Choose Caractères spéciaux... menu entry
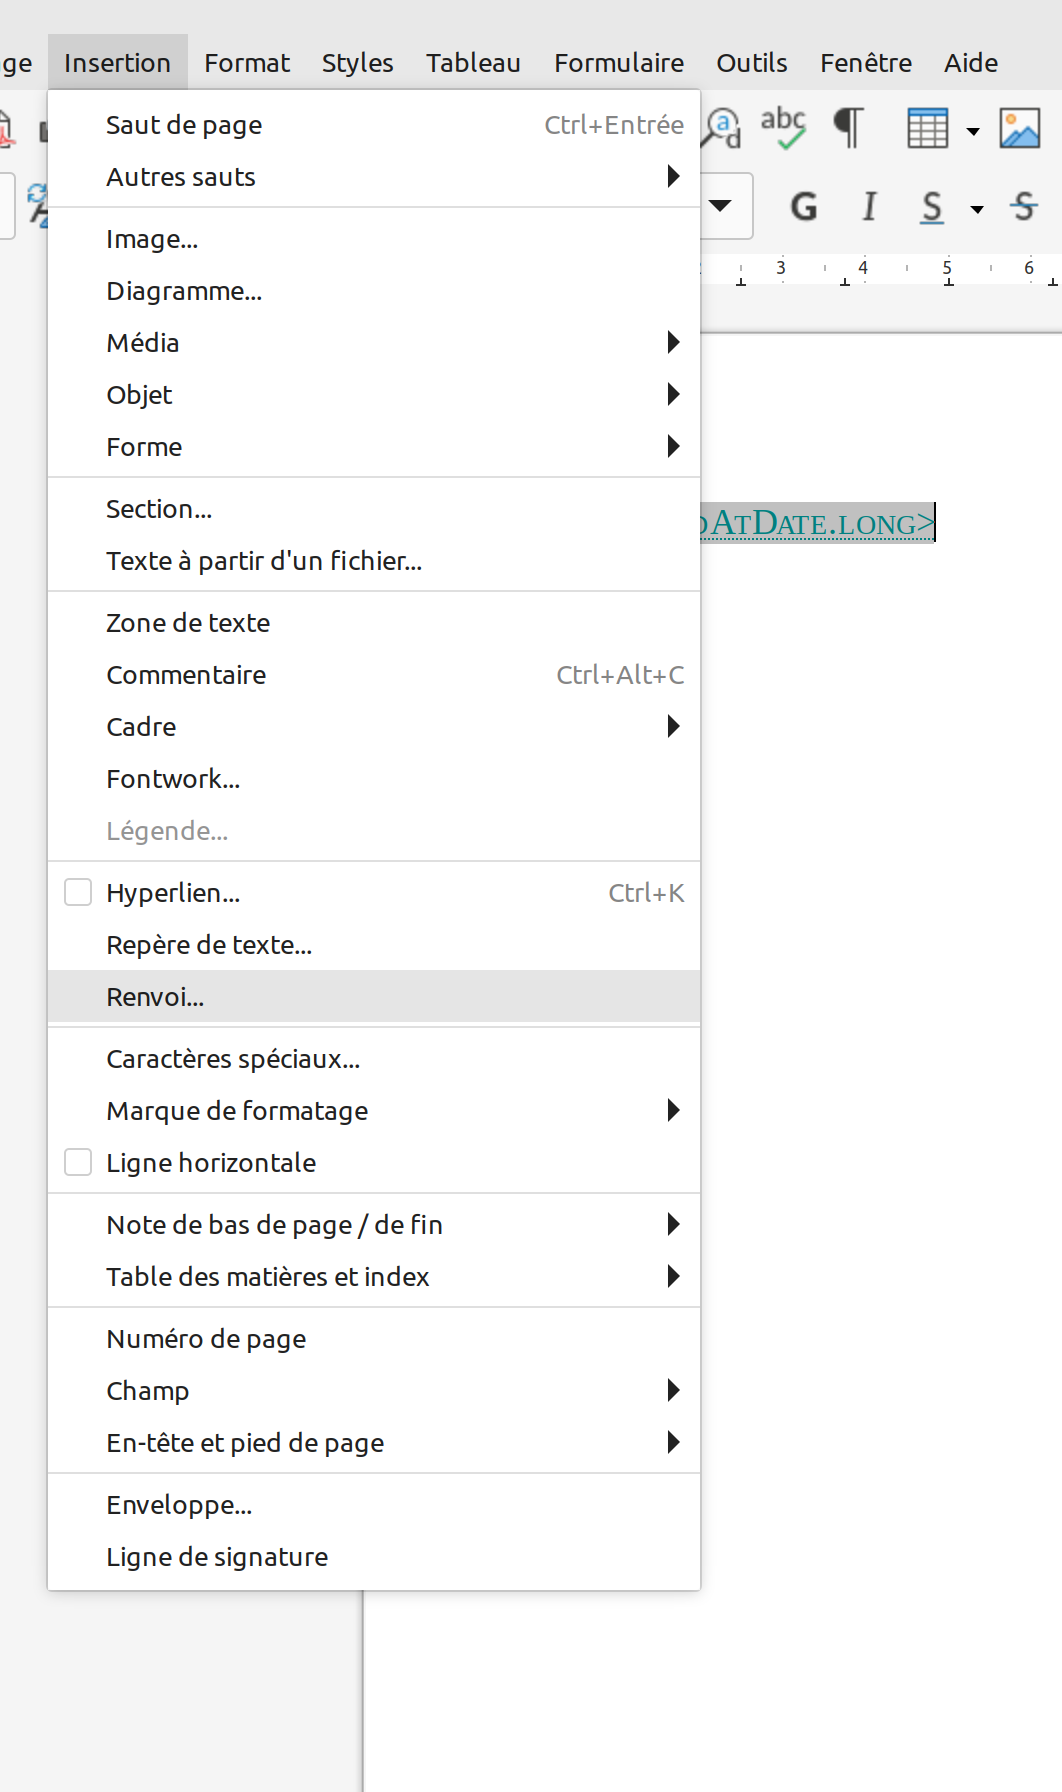The image size is (1062, 1792). 233,1058
